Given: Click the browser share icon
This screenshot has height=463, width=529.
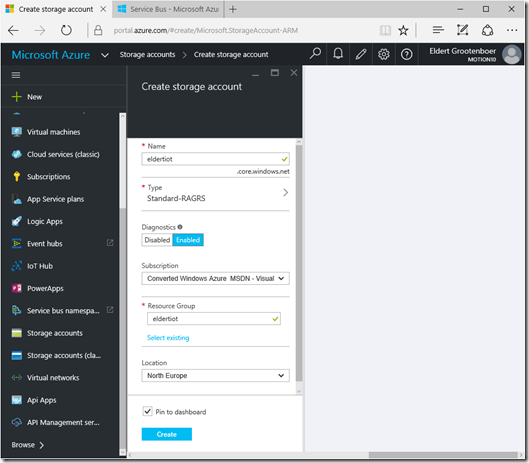Looking at the screenshot, I should click(488, 30).
